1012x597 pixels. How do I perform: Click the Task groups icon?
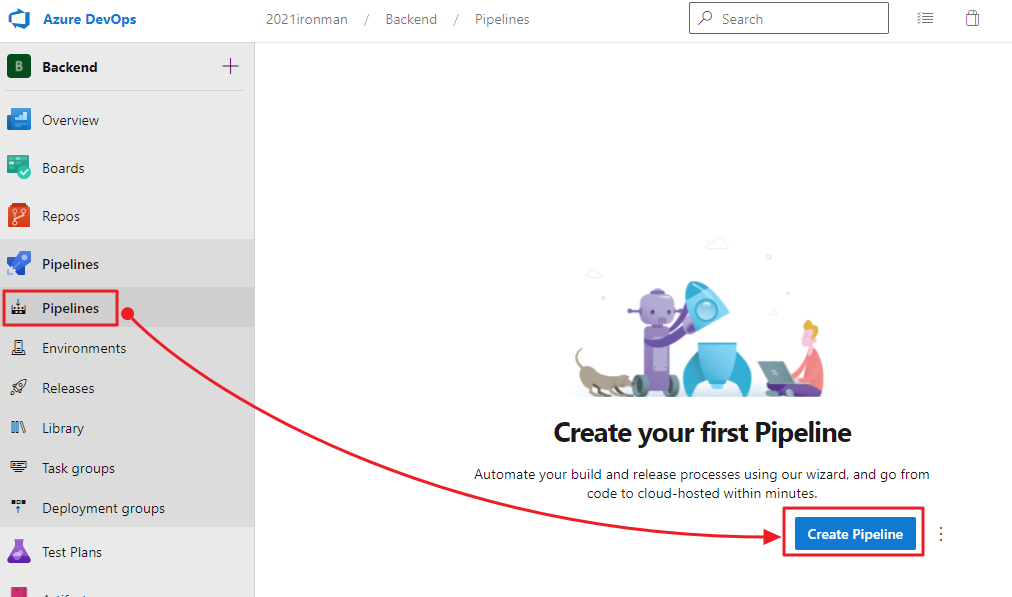[19, 467]
